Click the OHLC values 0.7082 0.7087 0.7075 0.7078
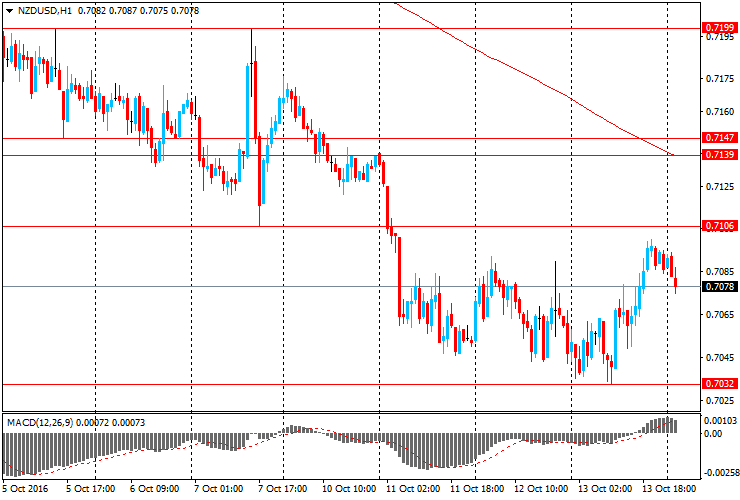This screenshot has height=500, width=740. point(139,10)
